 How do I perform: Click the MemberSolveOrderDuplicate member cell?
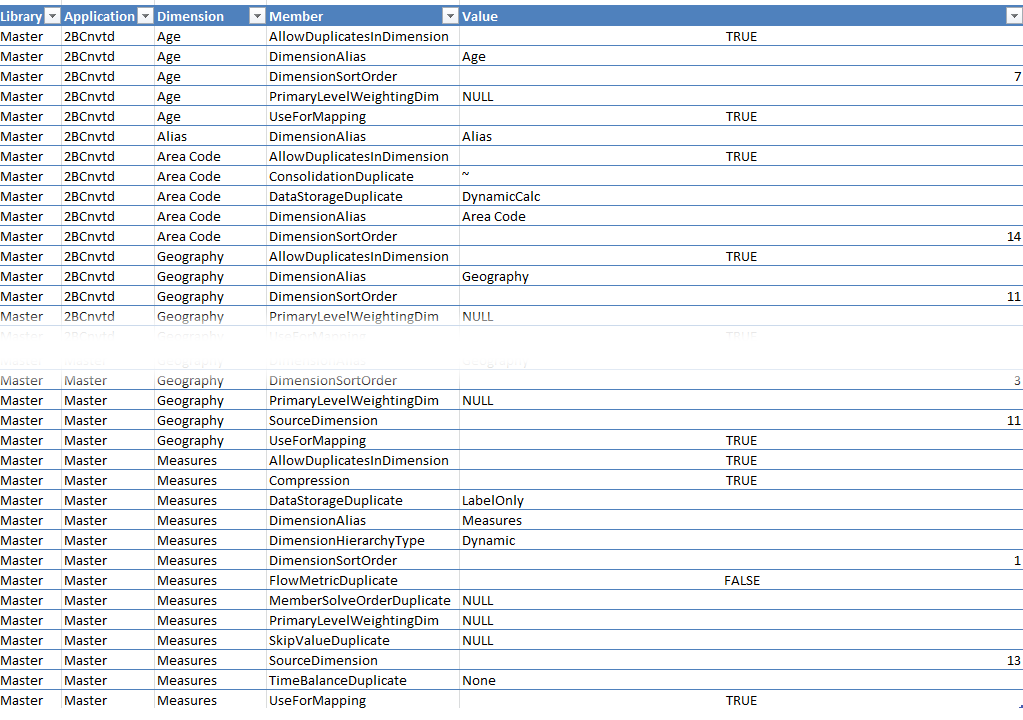pos(363,601)
